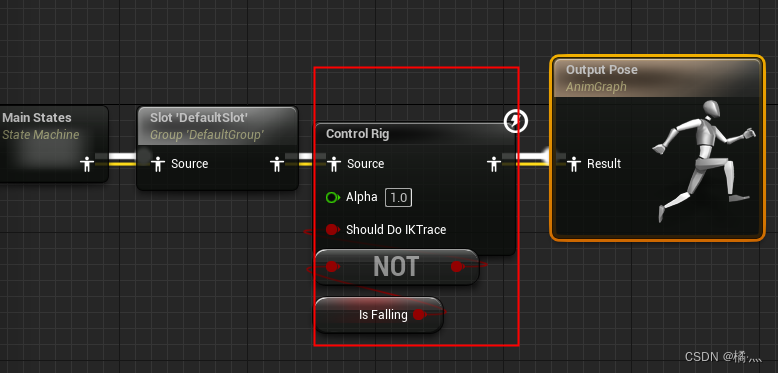Viewport: 778px width, 373px height.
Task: Click the NOT node output pin
Action: point(457,267)
